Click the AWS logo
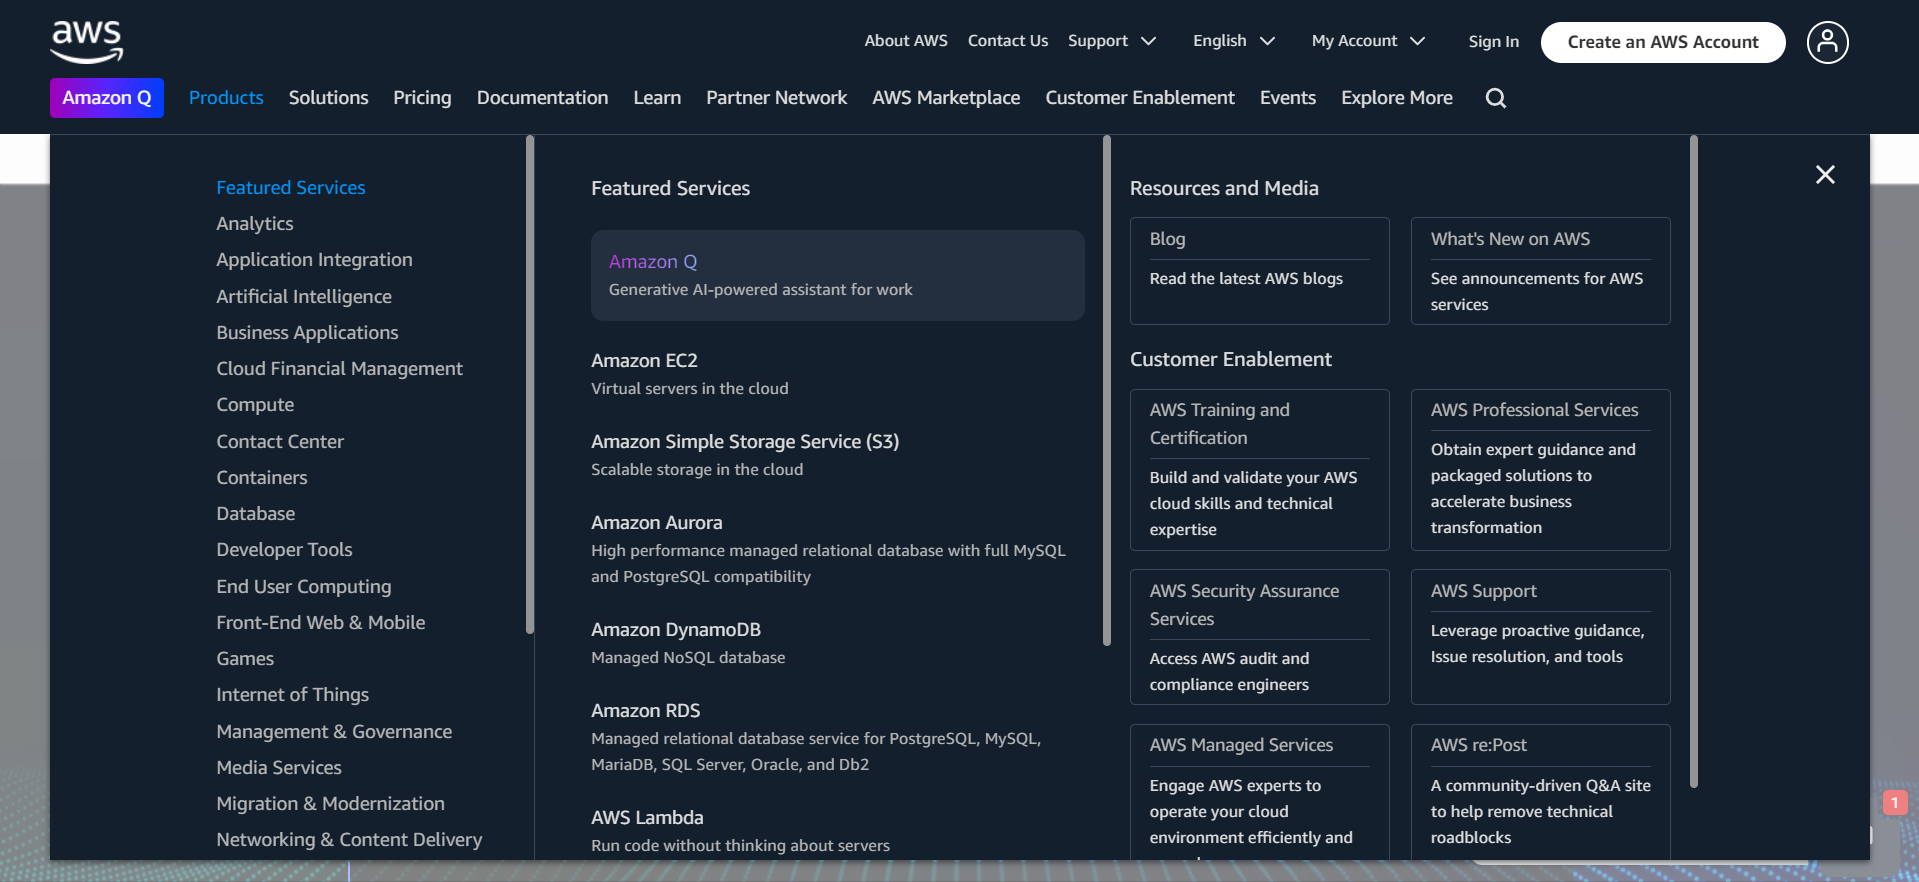 (87, 42)
